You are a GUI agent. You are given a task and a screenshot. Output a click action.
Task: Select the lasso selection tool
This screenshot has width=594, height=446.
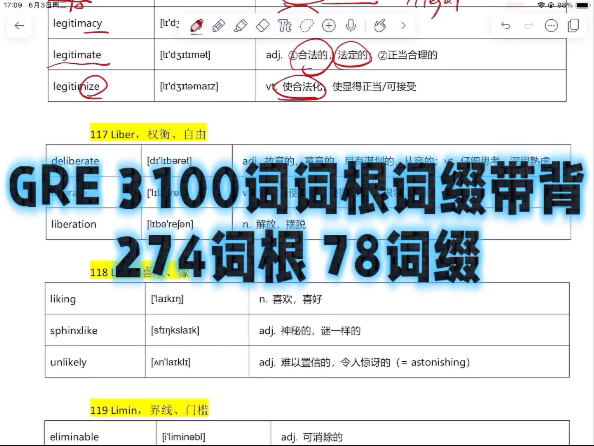306,26
